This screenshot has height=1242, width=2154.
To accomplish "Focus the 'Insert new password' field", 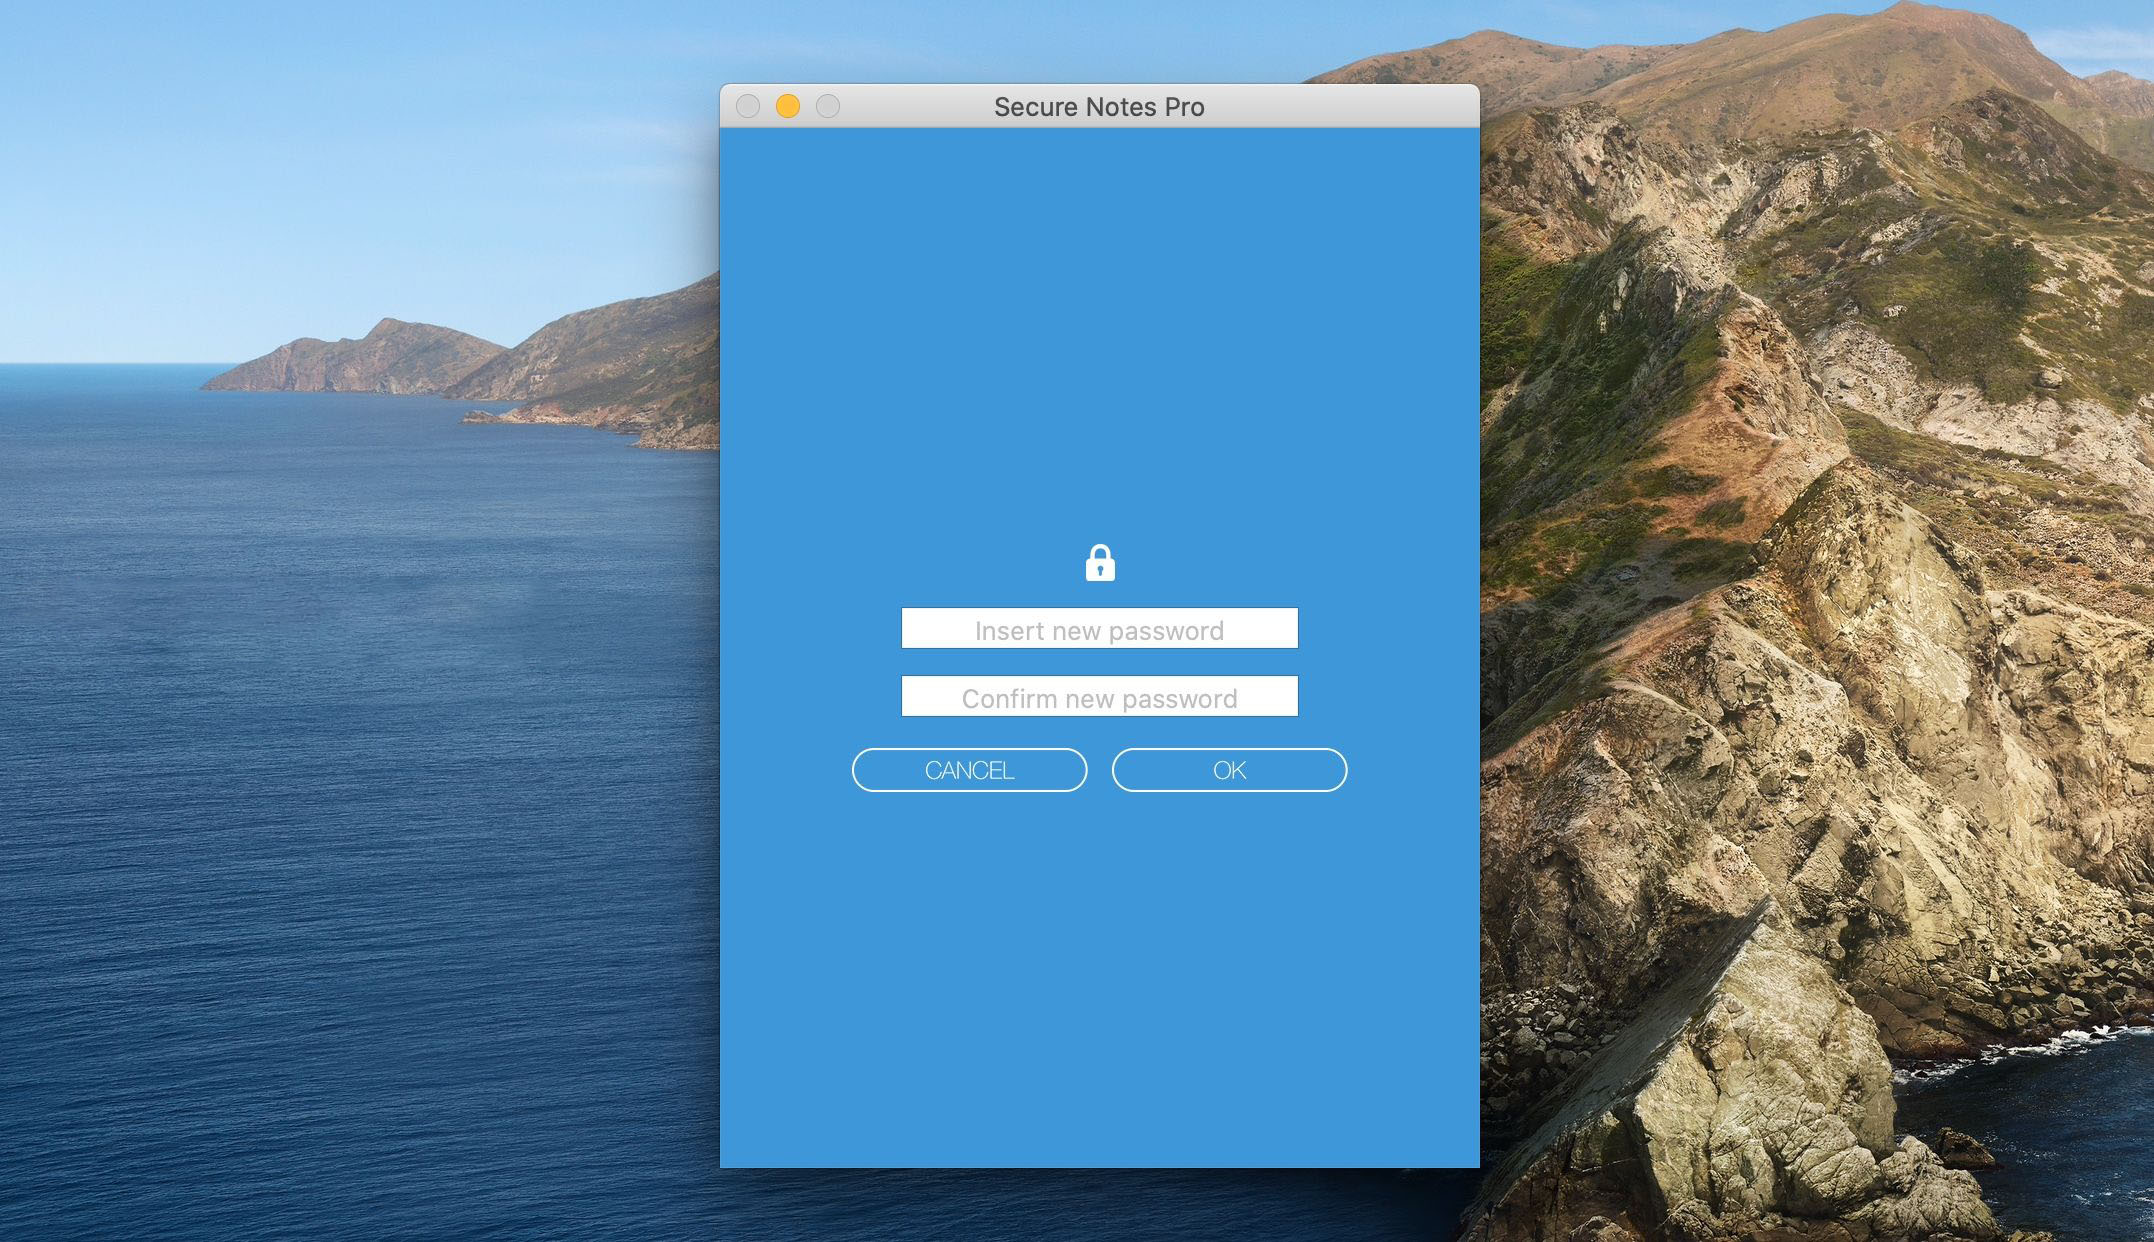I will [1100, 628].
